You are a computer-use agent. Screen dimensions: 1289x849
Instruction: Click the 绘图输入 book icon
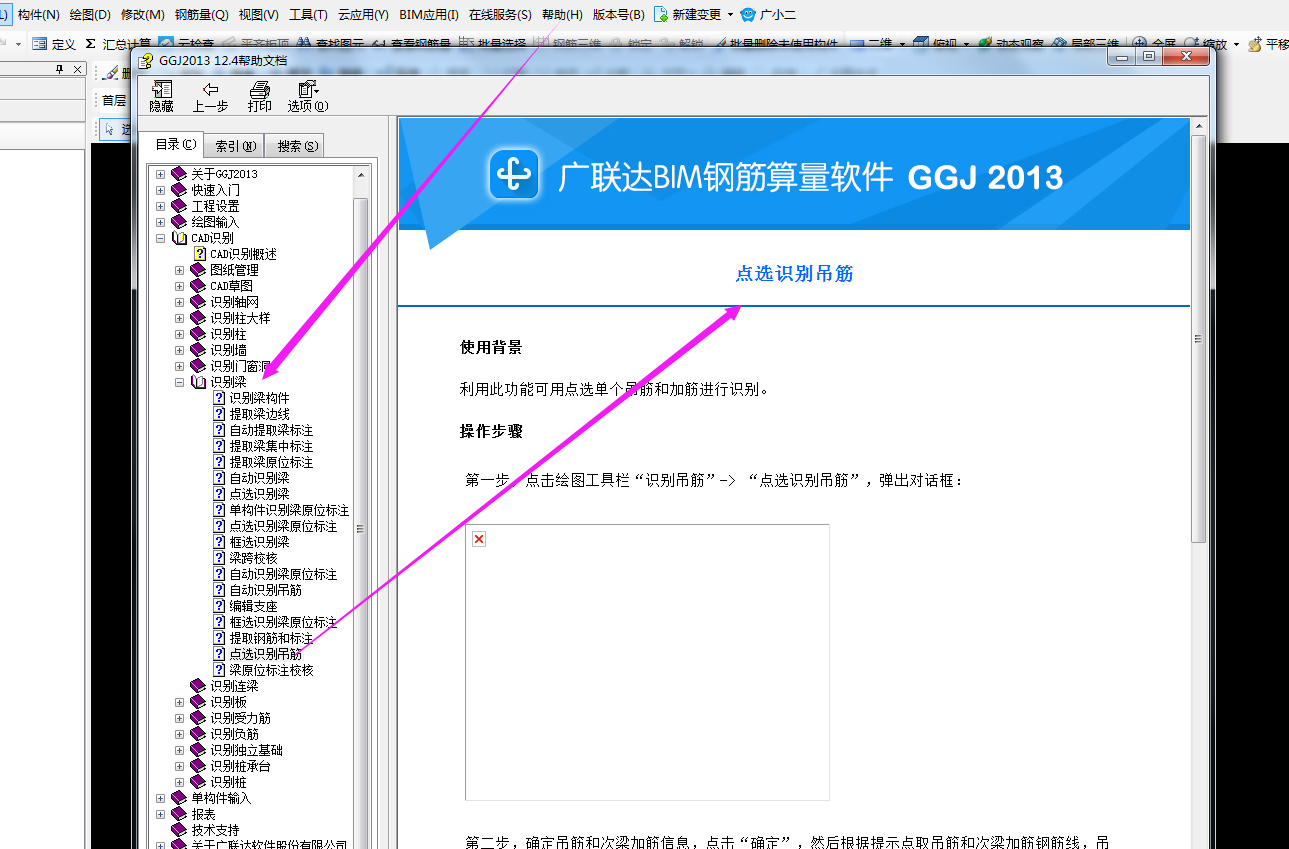179,222
